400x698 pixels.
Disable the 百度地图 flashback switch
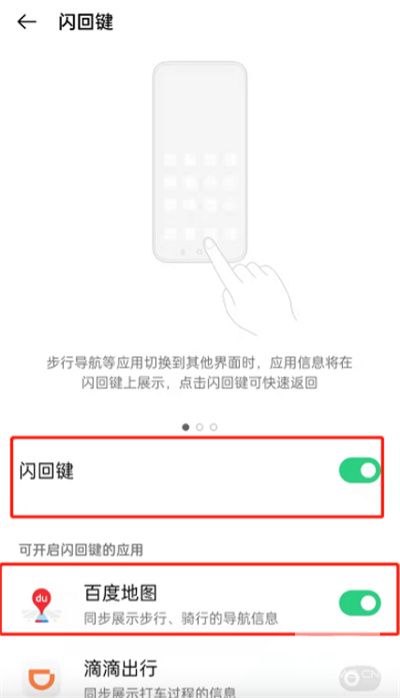360,604
